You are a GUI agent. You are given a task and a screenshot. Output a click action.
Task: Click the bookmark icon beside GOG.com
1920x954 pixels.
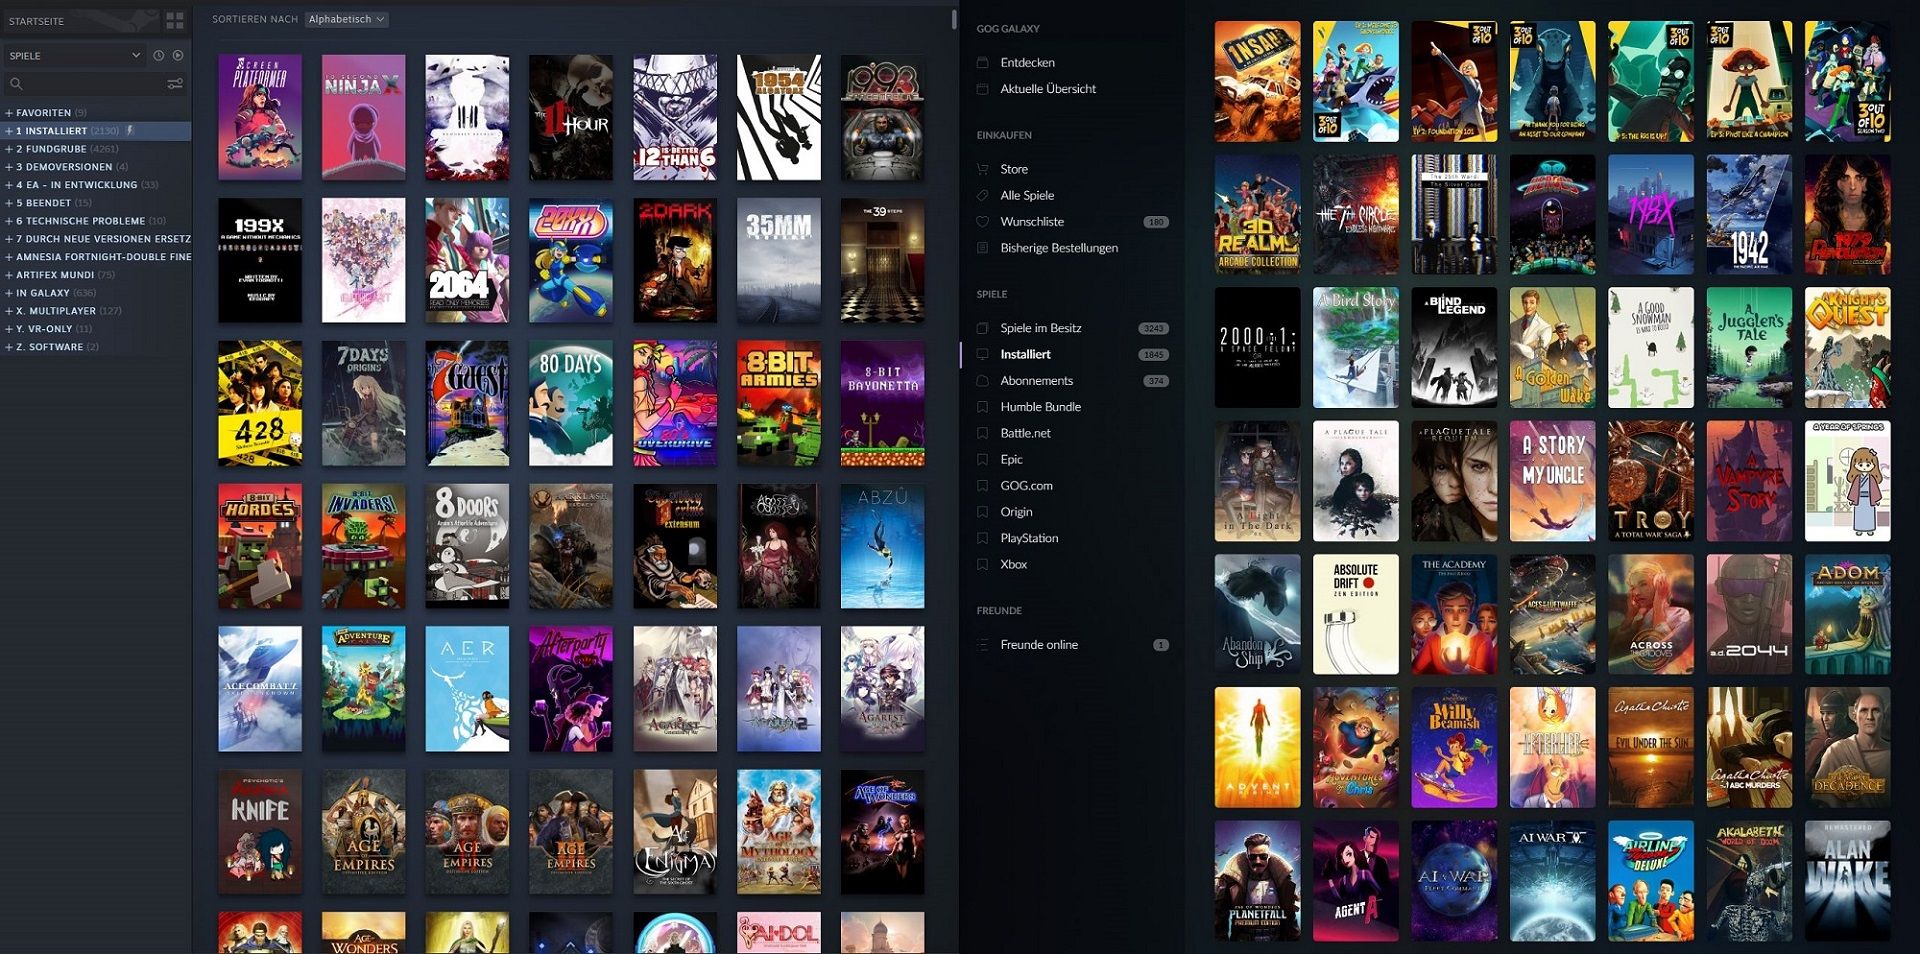point(982,486)
